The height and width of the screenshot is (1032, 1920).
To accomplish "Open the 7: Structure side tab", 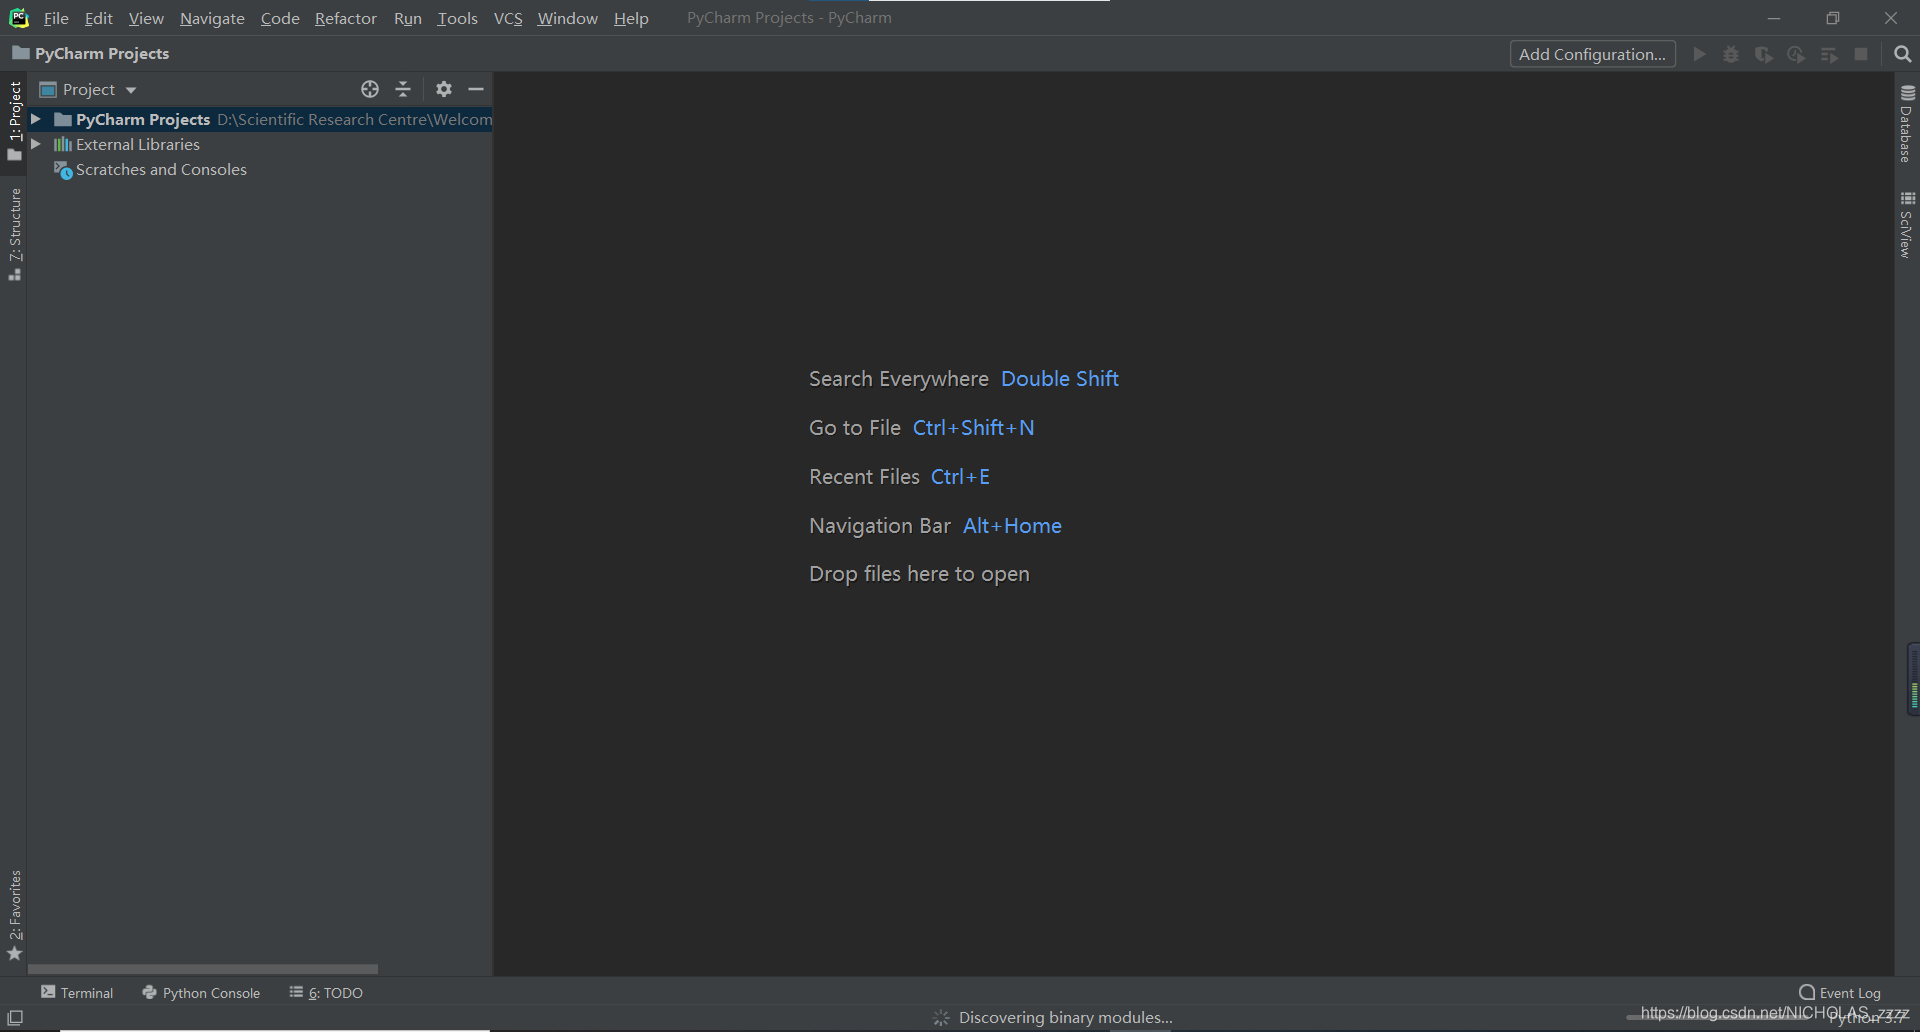I will tap(14, 234).
